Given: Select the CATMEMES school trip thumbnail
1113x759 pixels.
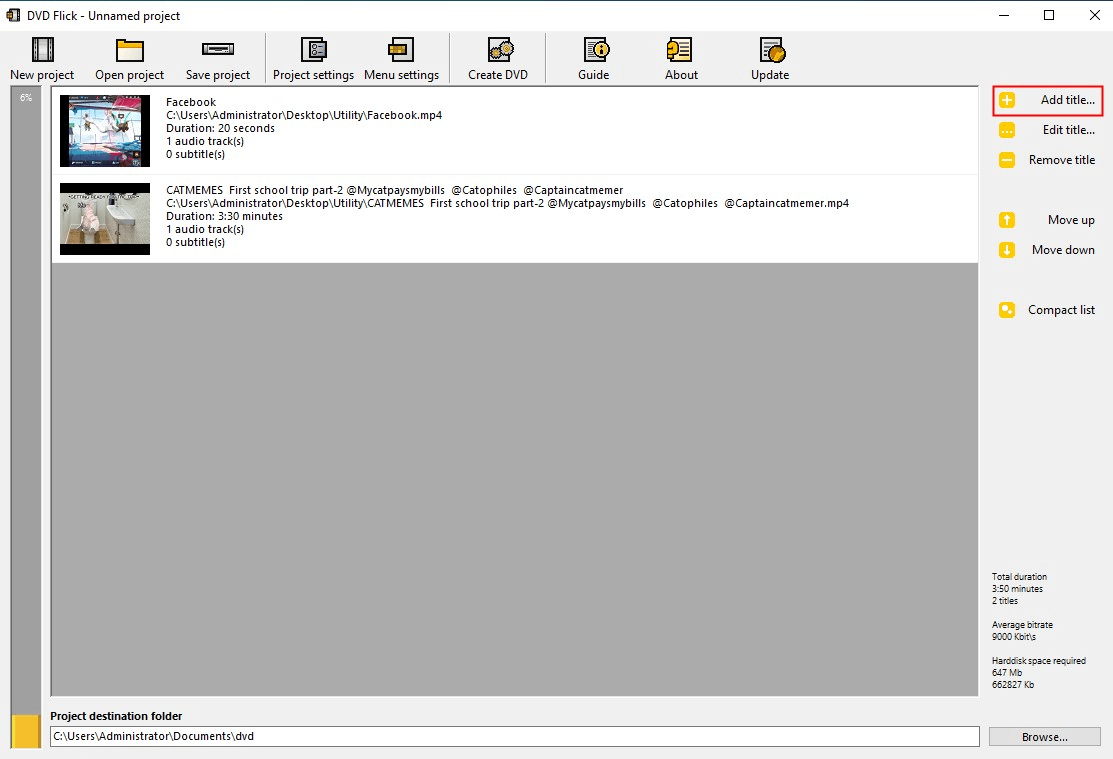Looking at the screenshot, I should (105, 218).
